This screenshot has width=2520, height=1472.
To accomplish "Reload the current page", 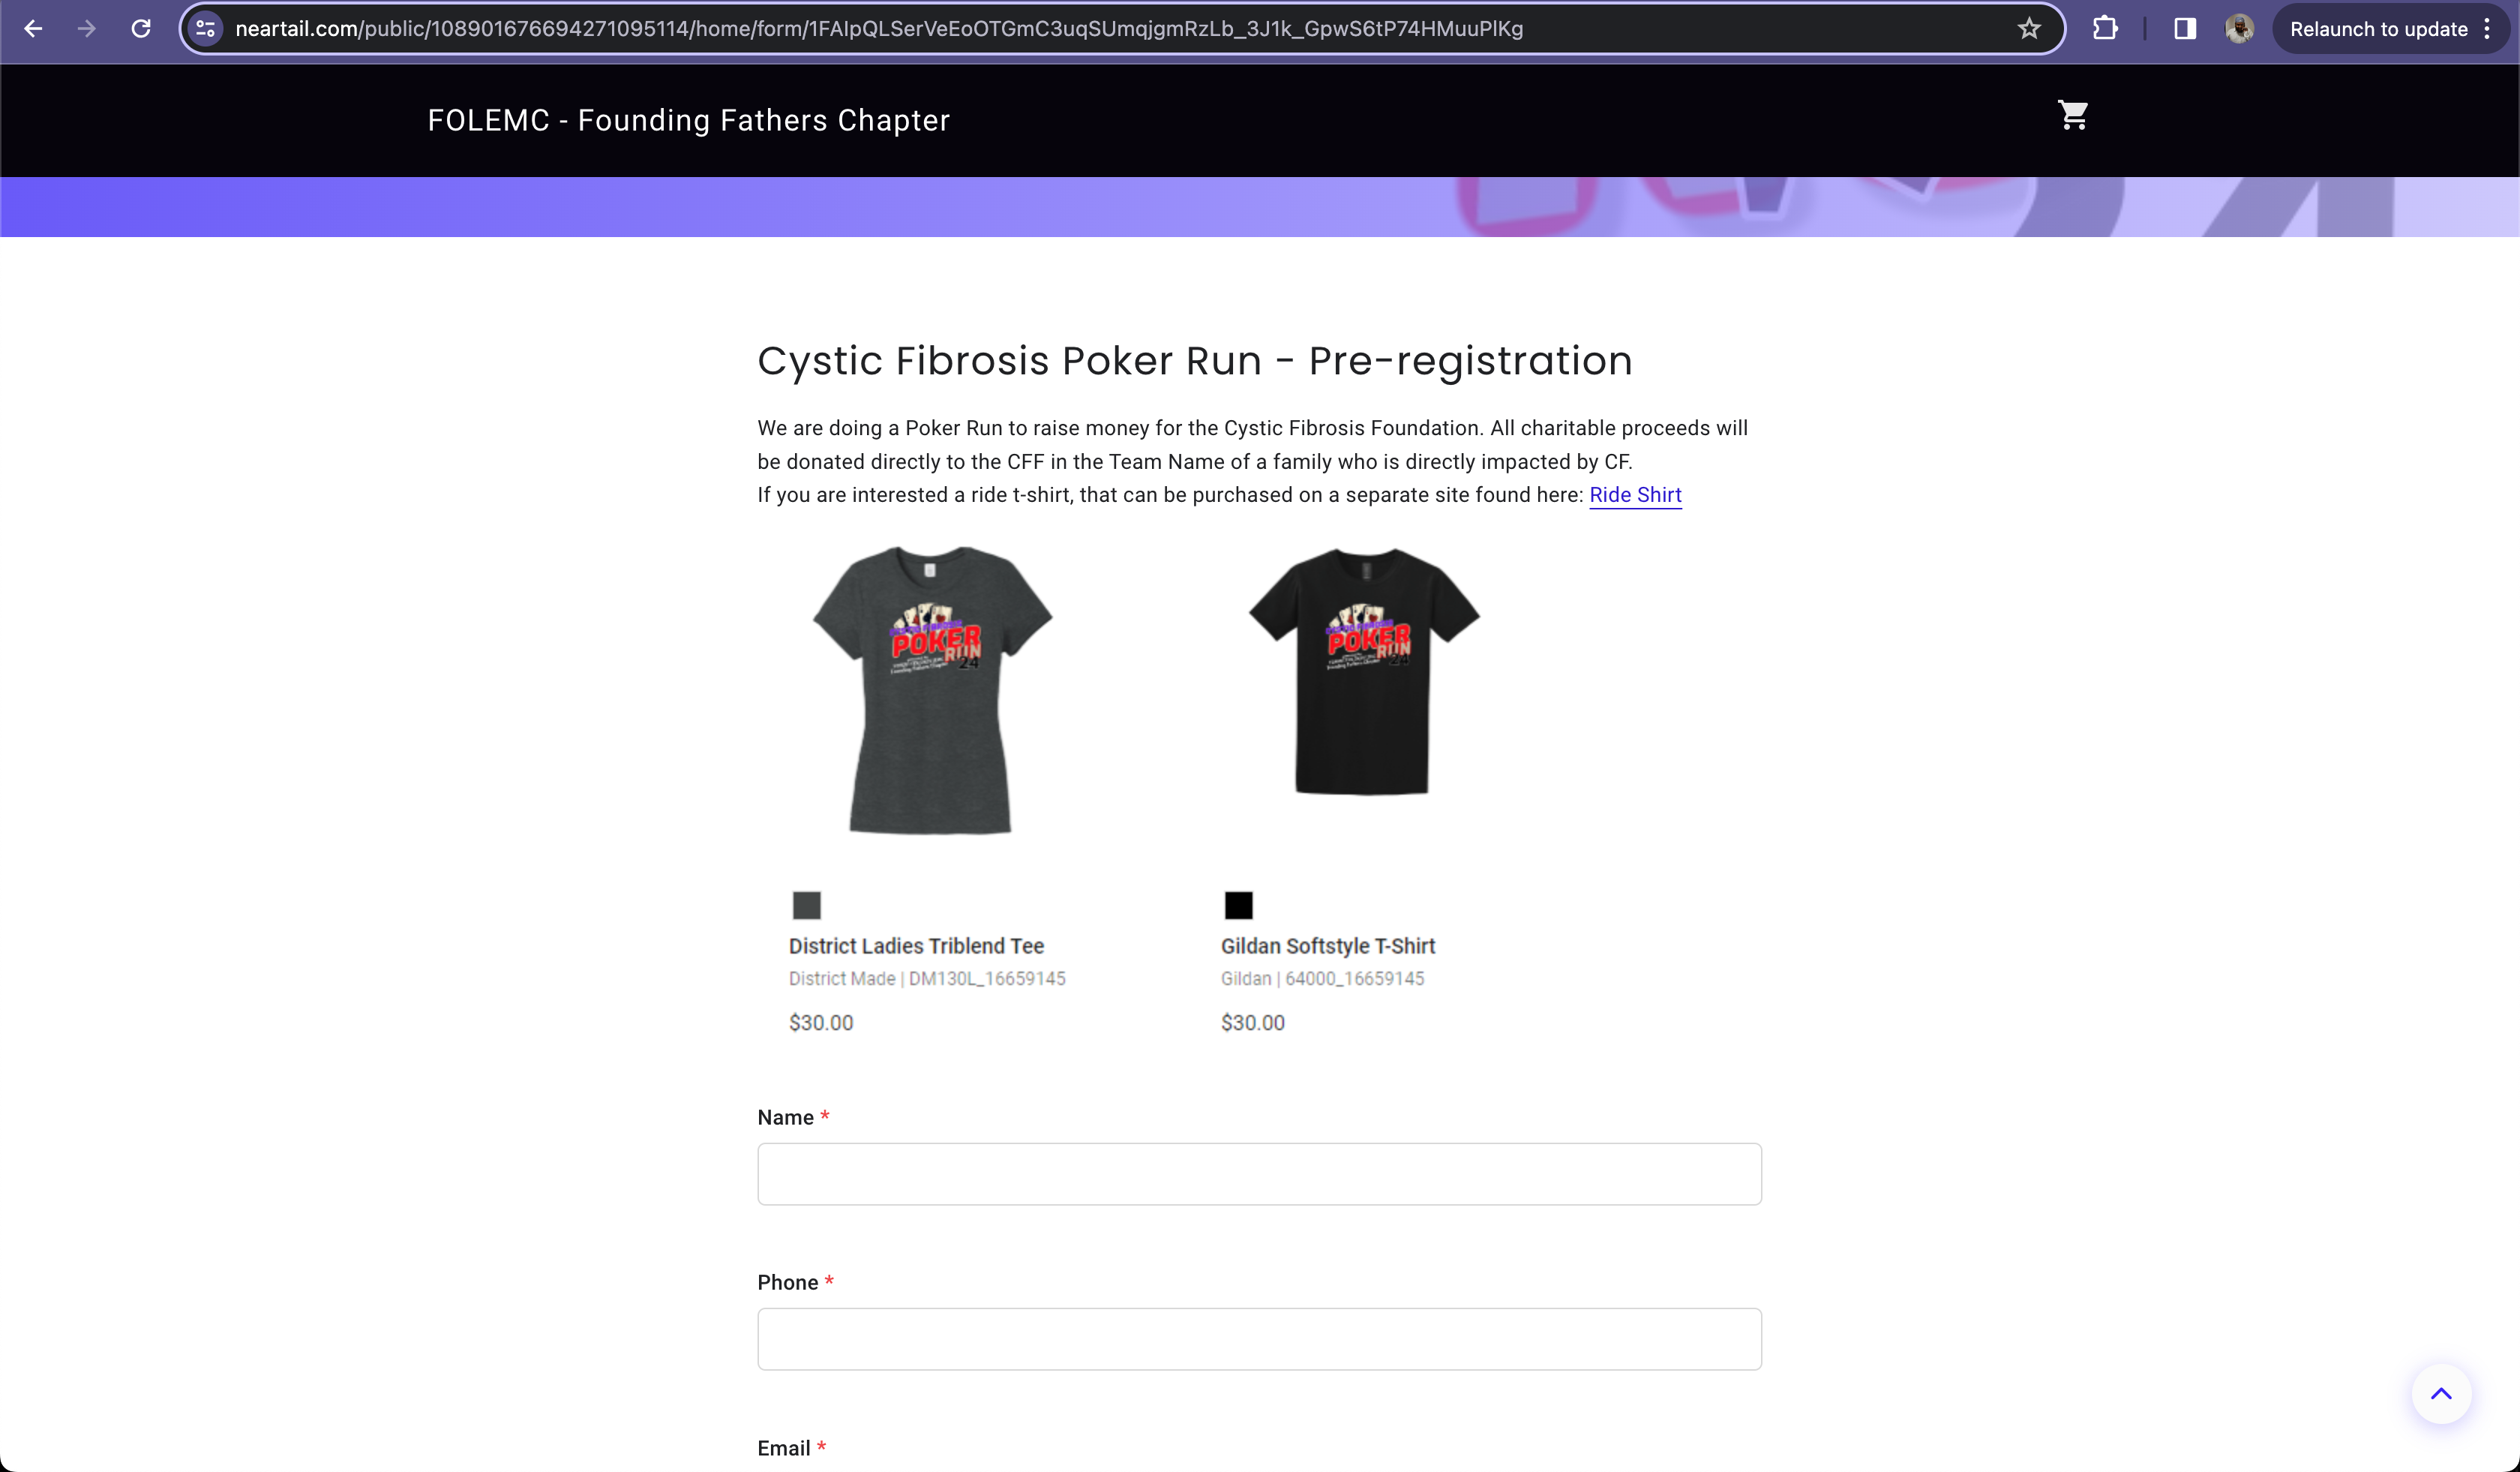I will (141, 29).
